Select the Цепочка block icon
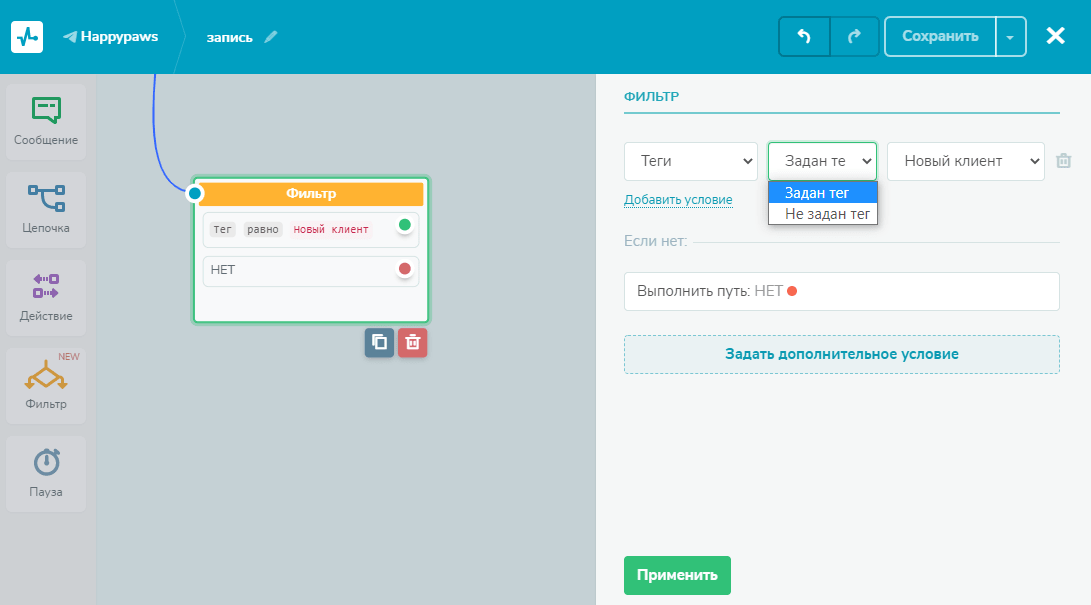The height and width of the screenshot is (605, 1091). [46, 209]
